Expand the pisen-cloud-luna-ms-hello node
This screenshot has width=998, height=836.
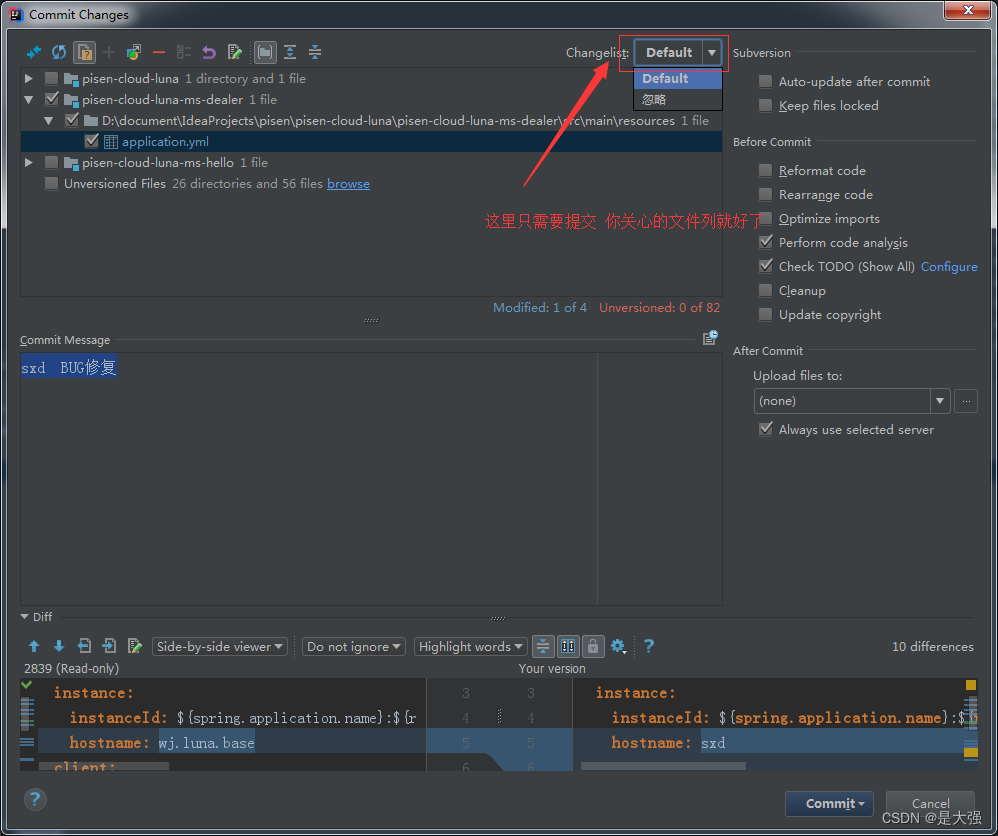tap(29, 162)
